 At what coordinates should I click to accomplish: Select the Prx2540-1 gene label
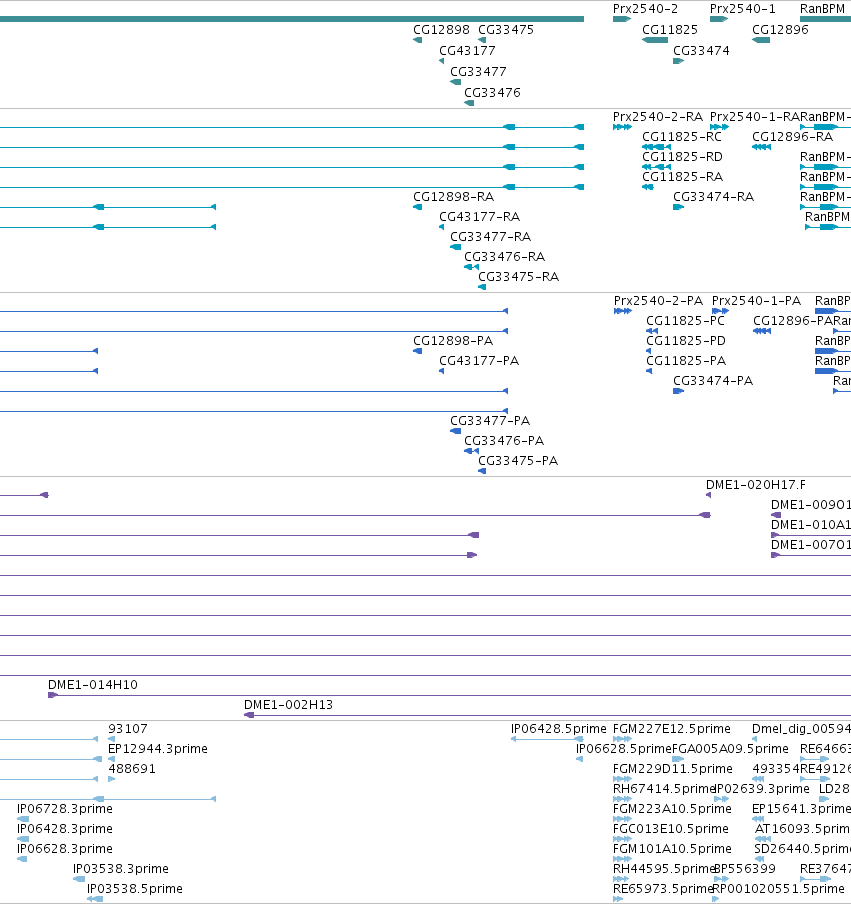[743, 9]
